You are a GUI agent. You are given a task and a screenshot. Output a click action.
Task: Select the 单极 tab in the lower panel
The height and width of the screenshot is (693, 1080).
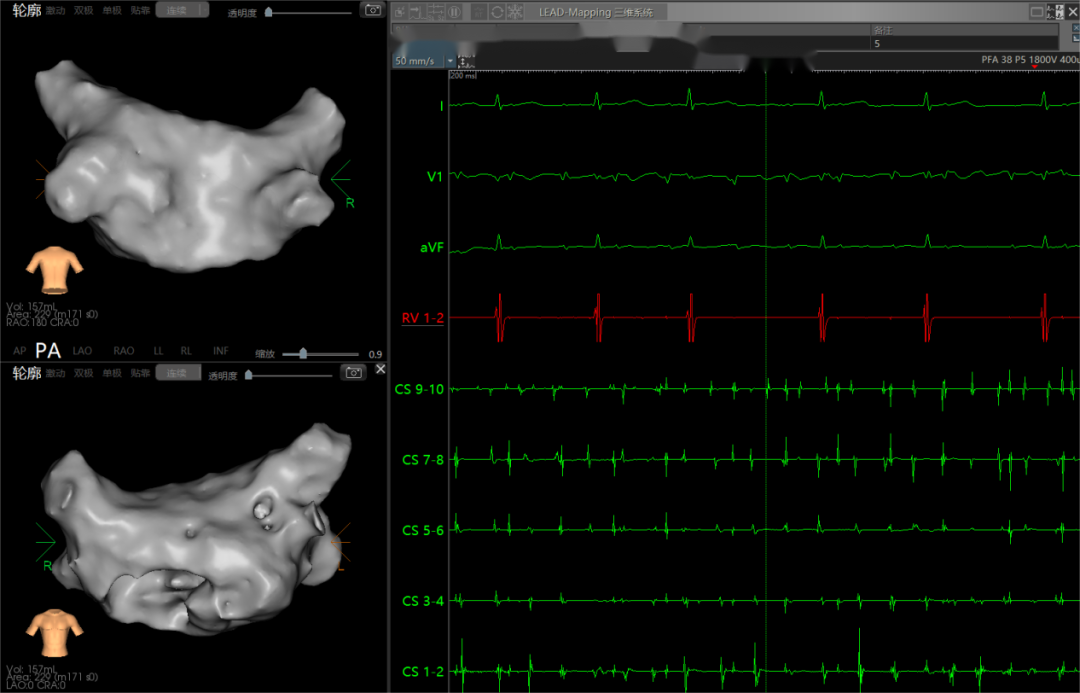click(112, 373)
